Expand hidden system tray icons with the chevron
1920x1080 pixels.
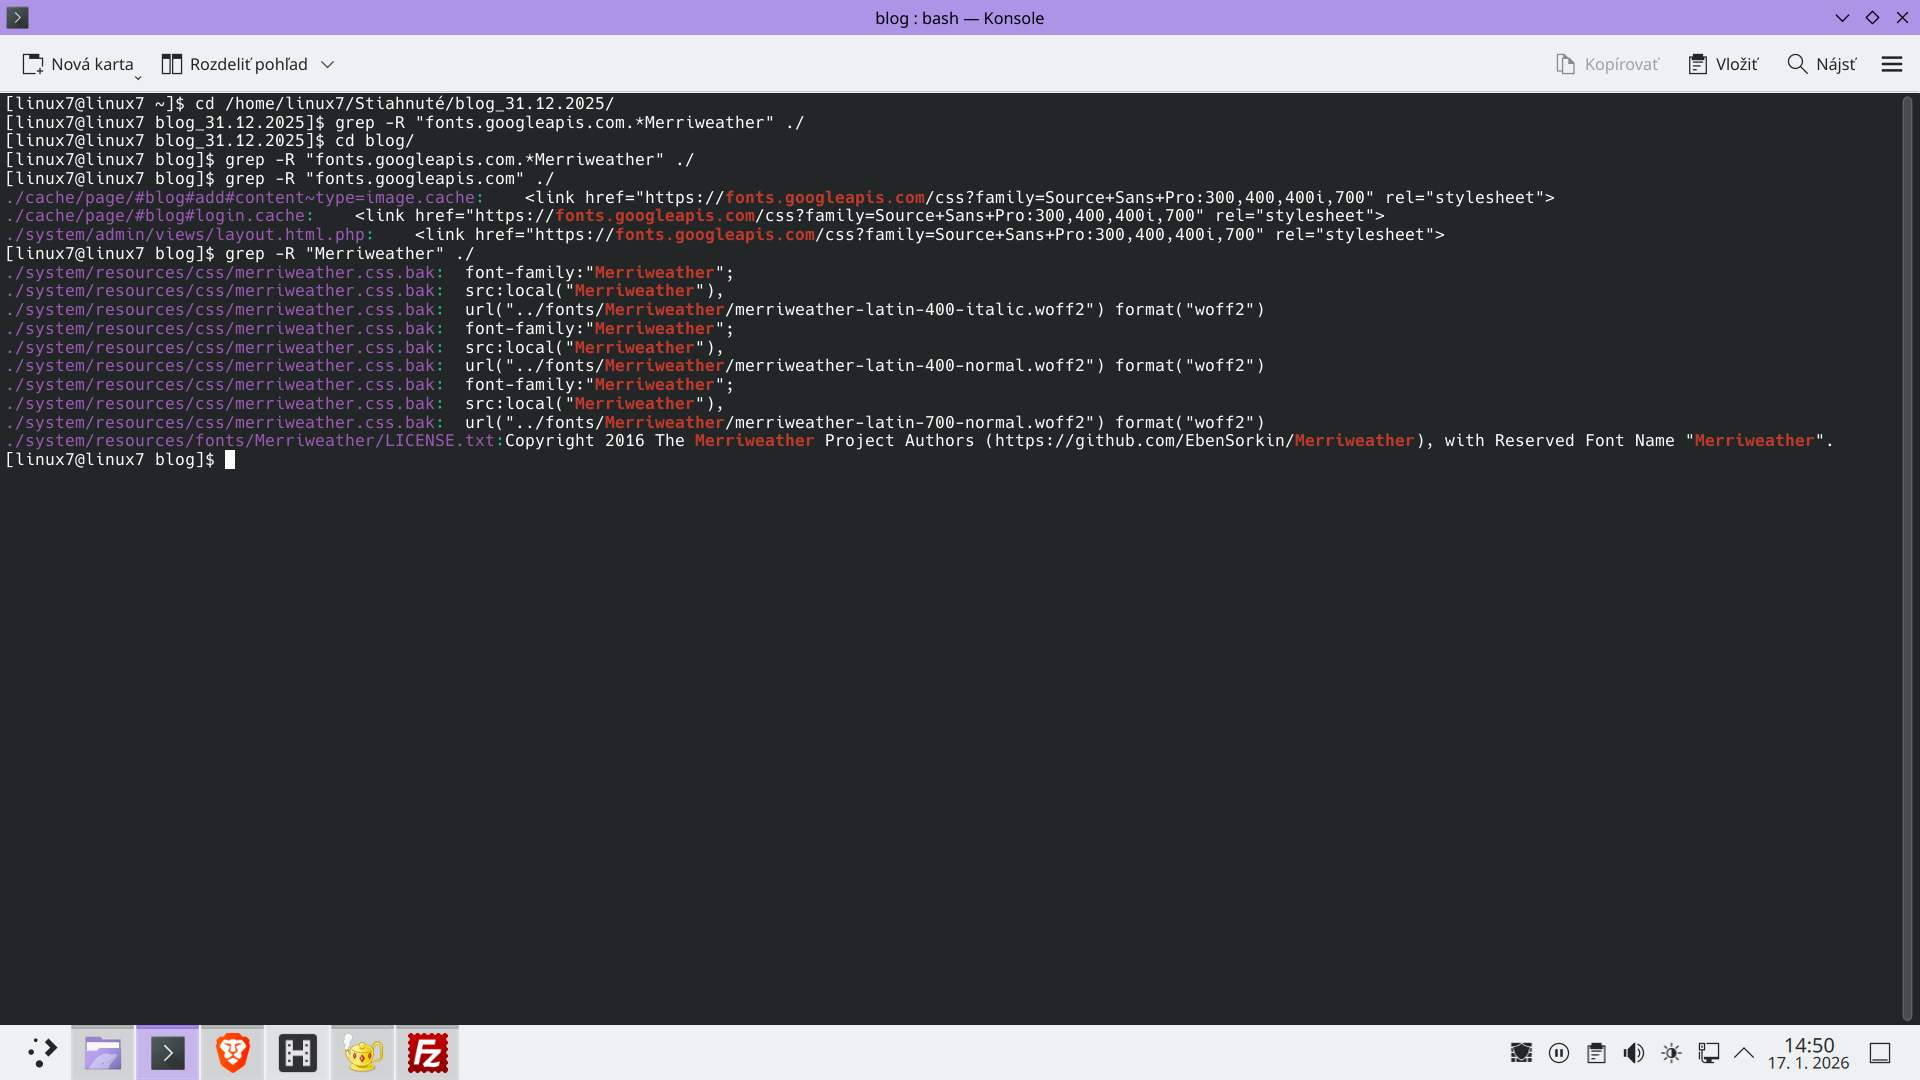1744,1052
